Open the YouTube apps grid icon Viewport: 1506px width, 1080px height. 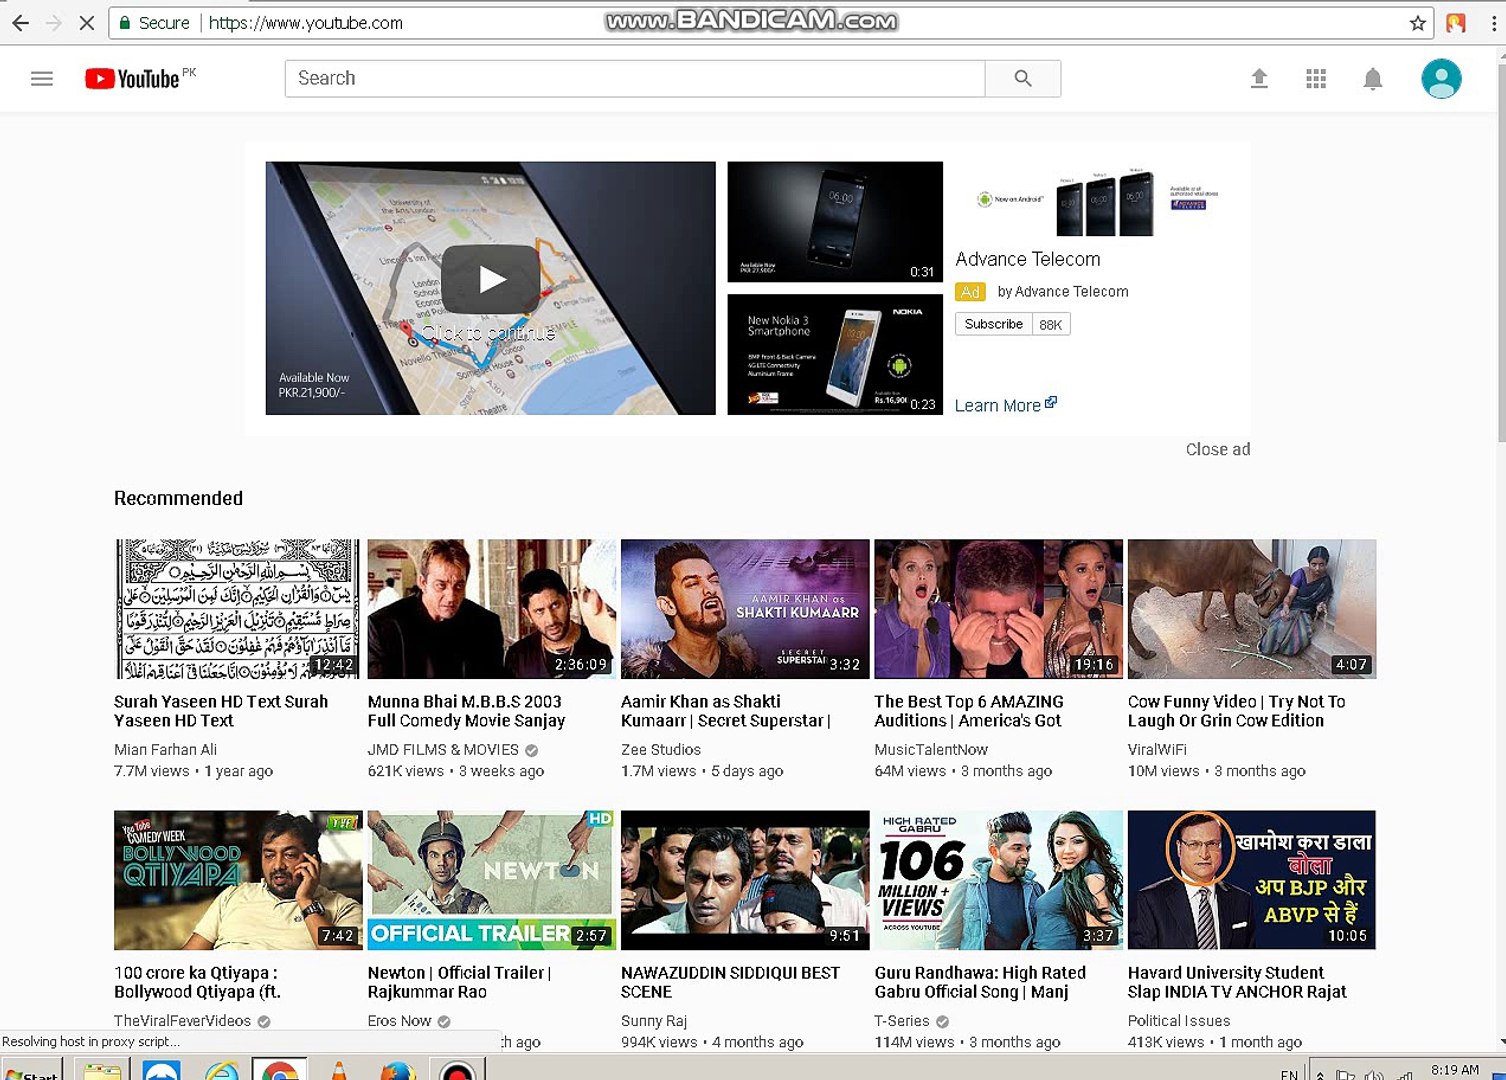click(x=1316, y=78)
